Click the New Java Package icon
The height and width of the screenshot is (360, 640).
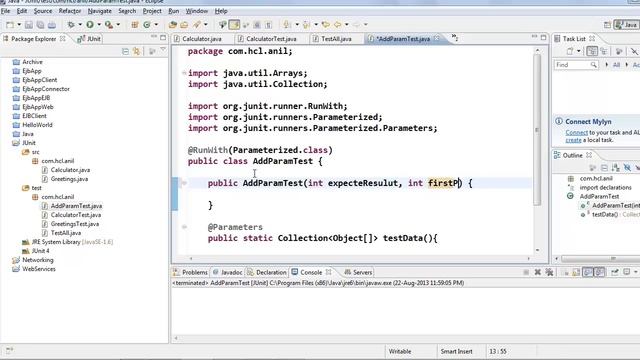[x=134, y=24]
